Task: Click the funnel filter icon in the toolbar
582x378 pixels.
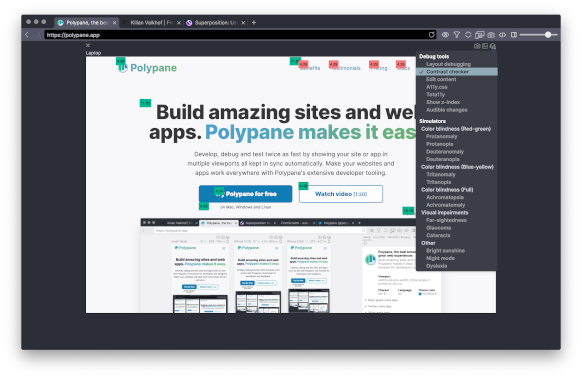Action: (457, 35)
